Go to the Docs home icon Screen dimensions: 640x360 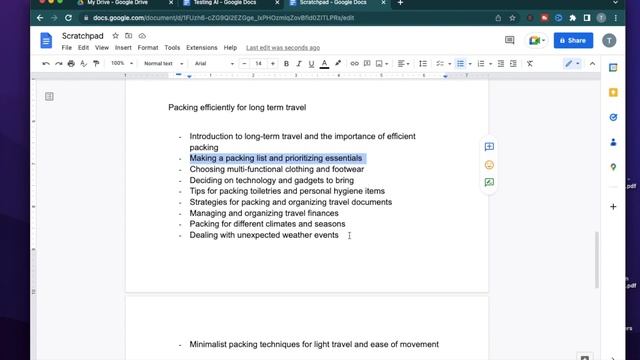(46, 40)
